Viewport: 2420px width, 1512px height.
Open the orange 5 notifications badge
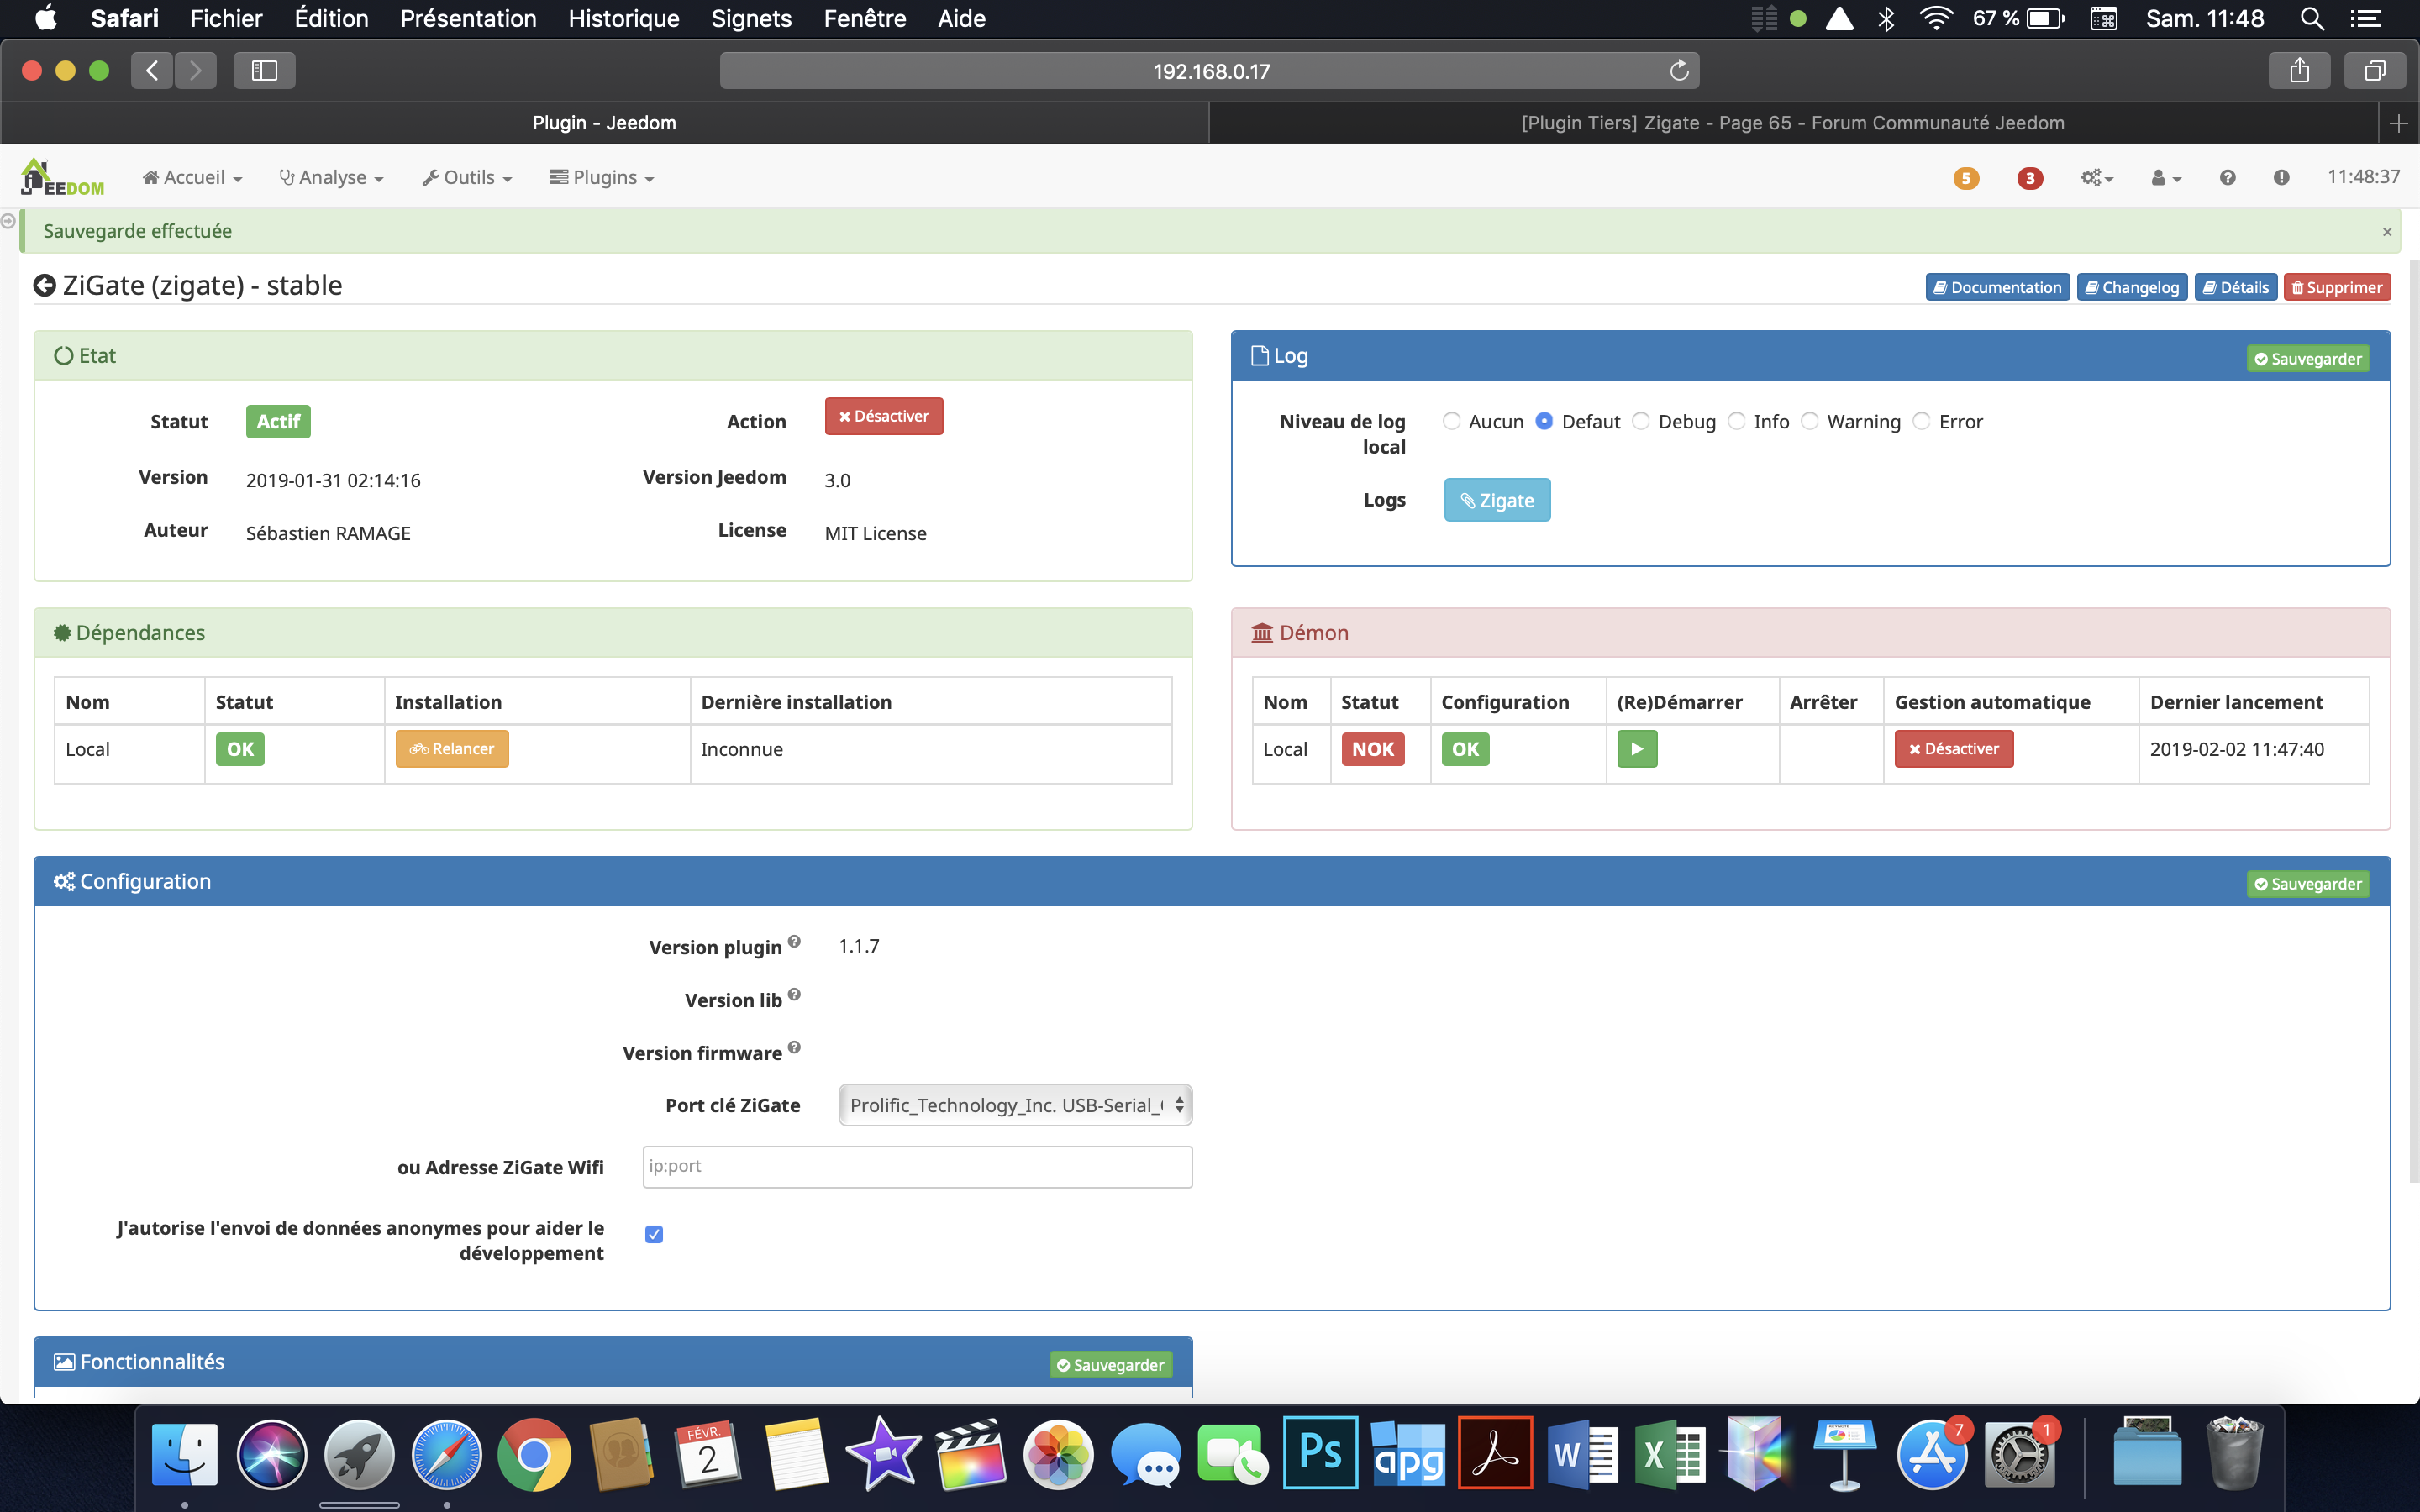[1965, 178]
